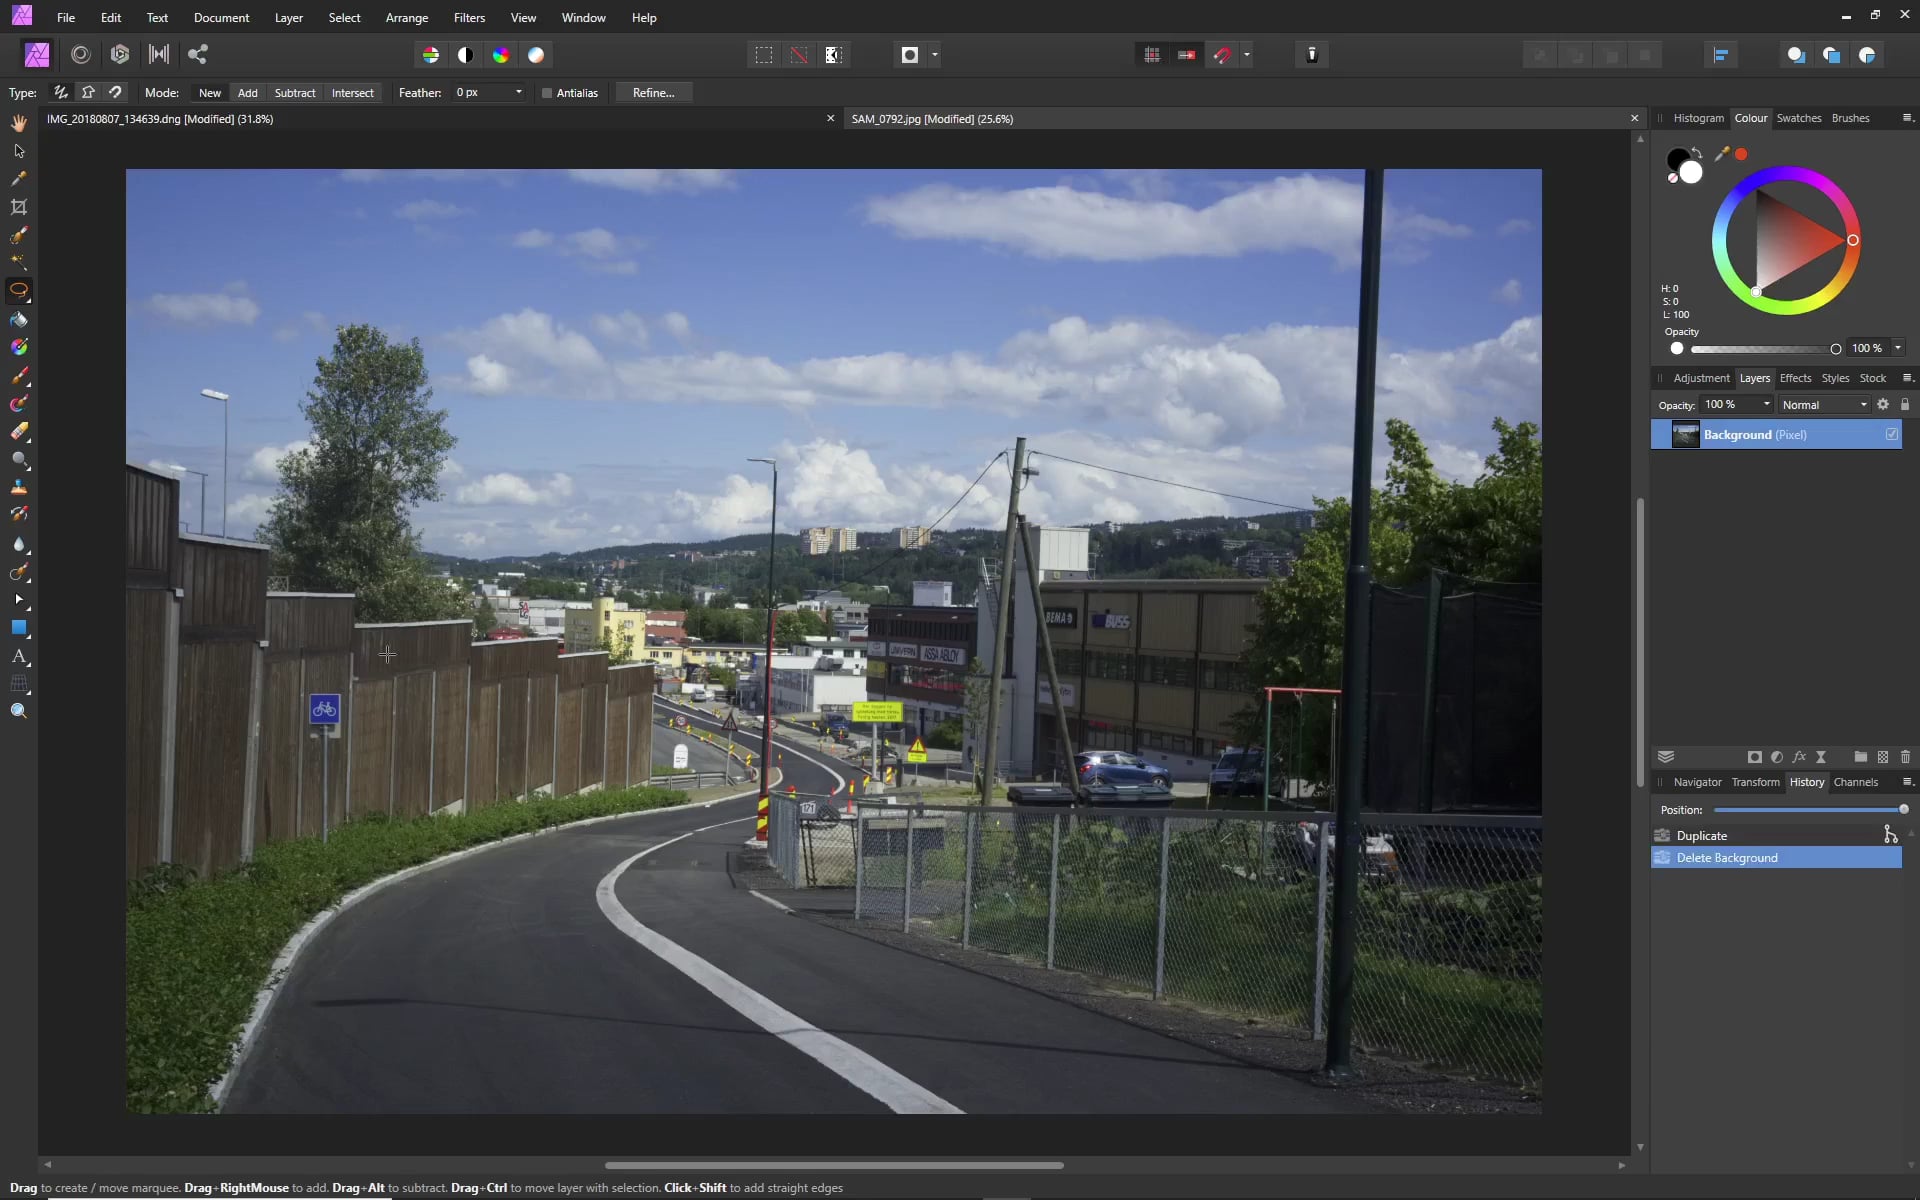Expand the snapping options dropdown arrow

[x=1247, y=55]
